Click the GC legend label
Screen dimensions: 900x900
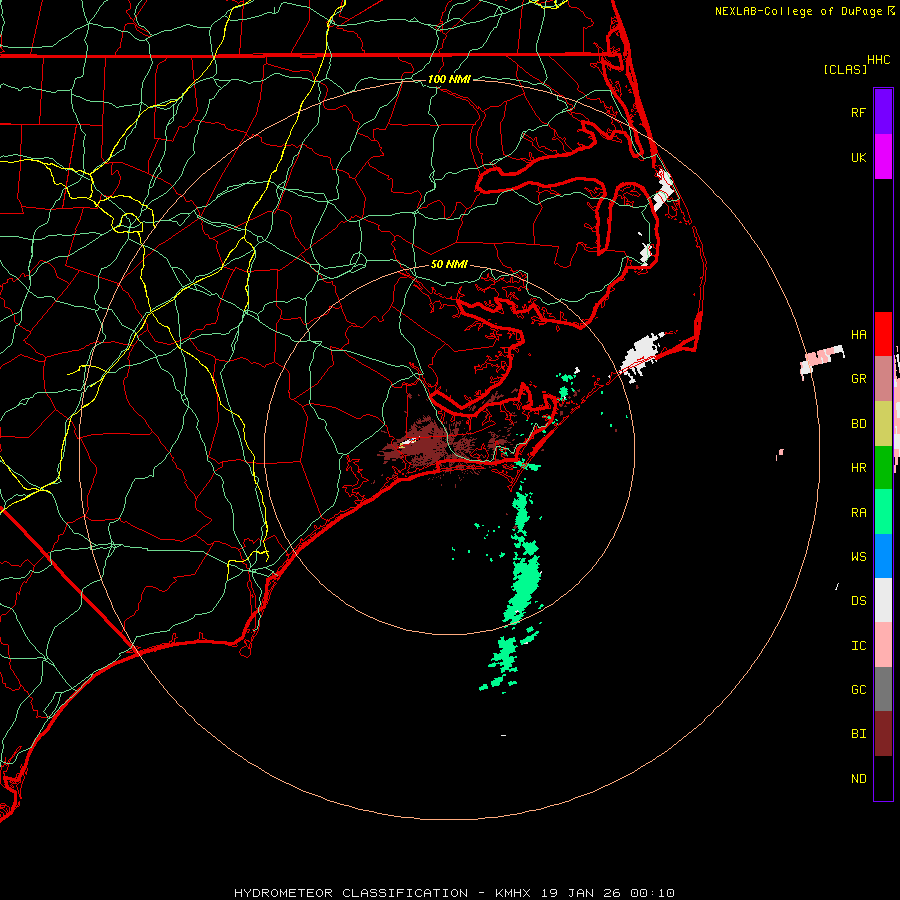(x=858, y=690)
